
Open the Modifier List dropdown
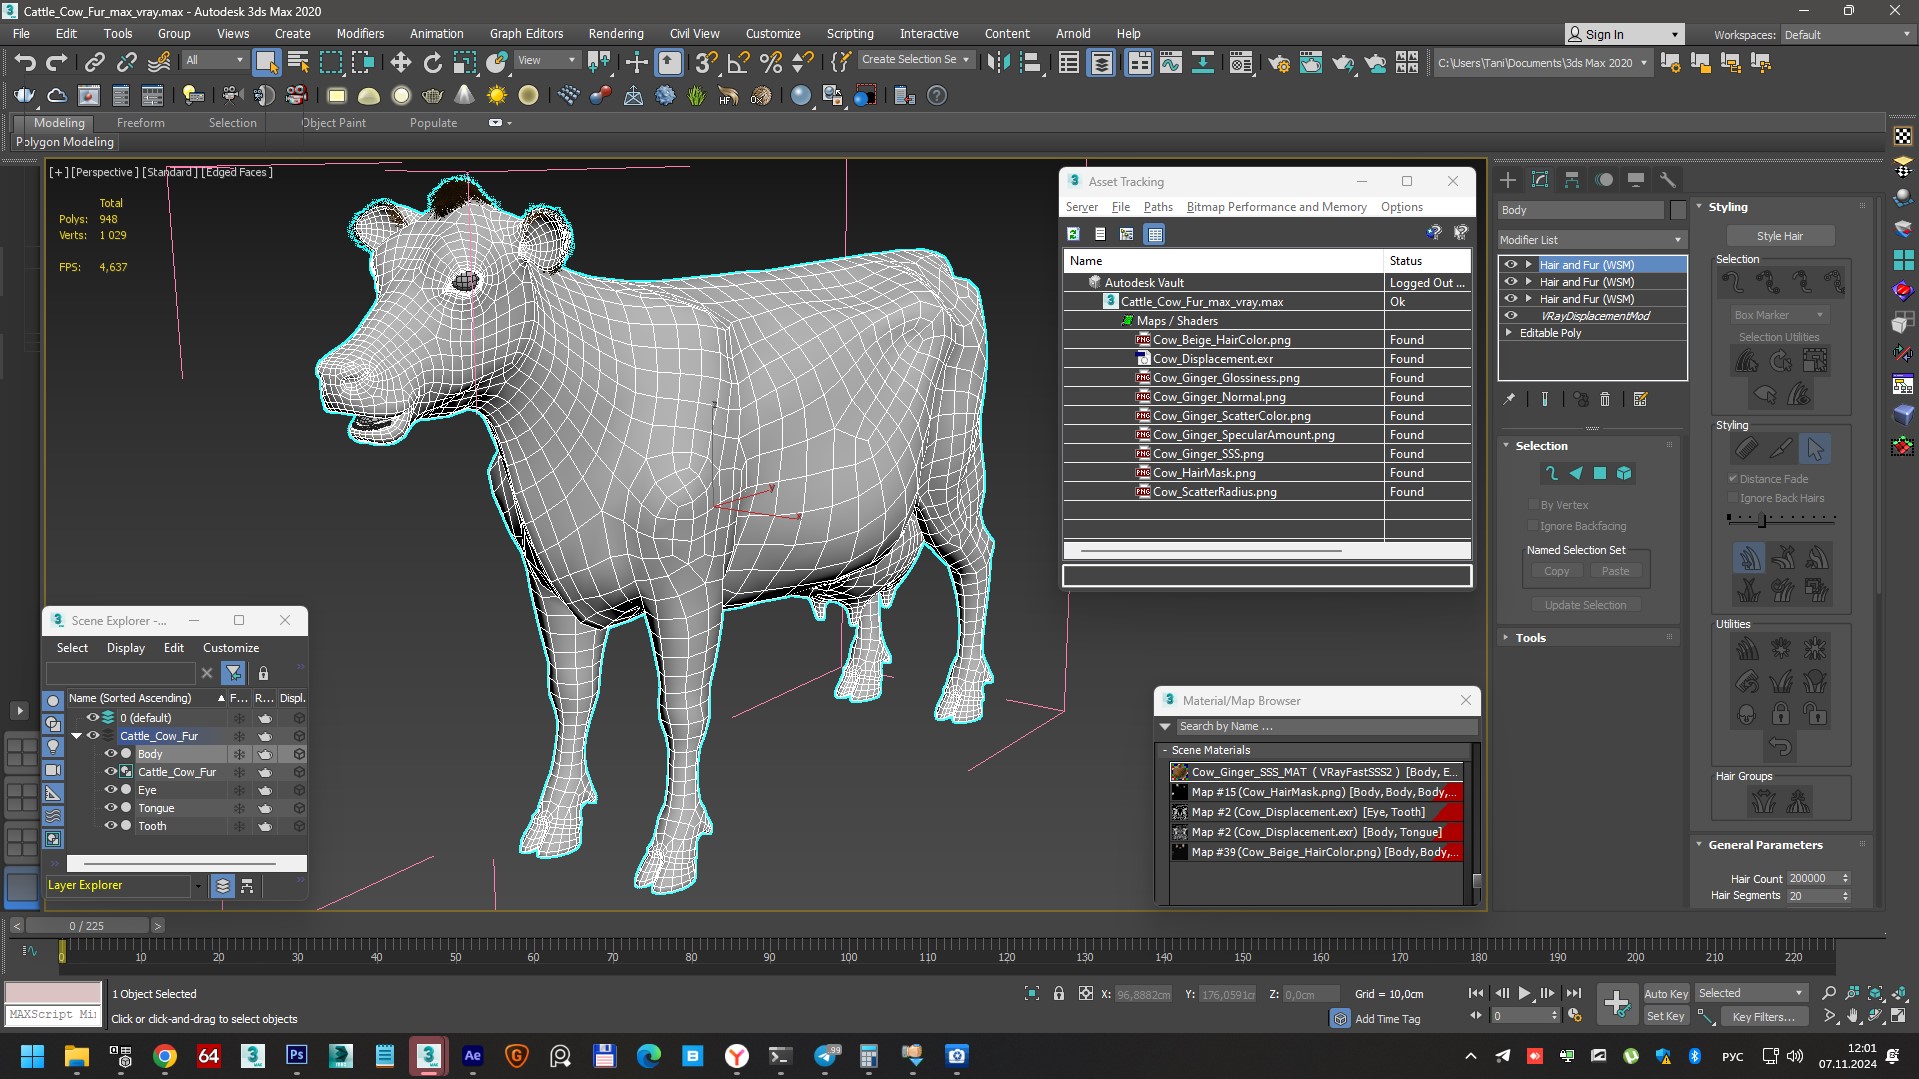[x=1592, y=240]
